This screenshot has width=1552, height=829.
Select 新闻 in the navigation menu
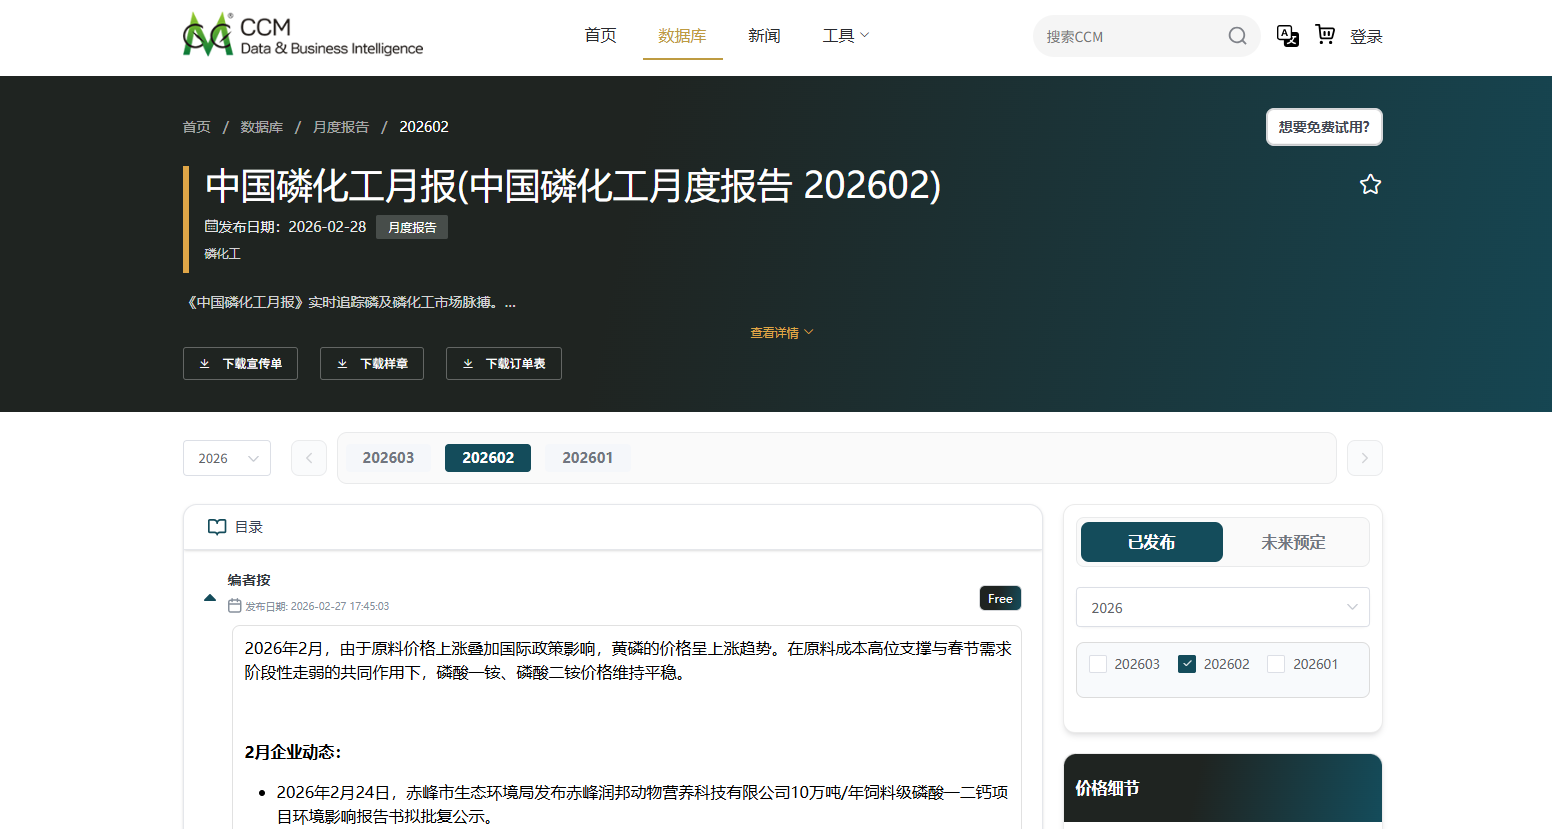(764, 35)
